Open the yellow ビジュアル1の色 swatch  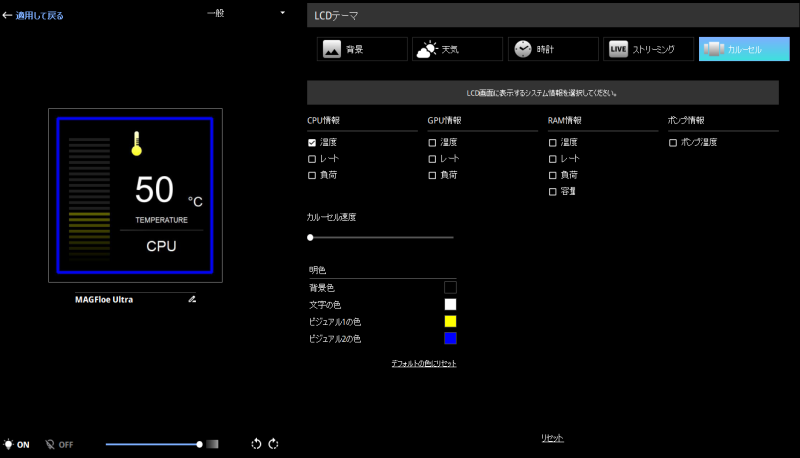pyautogui.click(x=450, y=321)
